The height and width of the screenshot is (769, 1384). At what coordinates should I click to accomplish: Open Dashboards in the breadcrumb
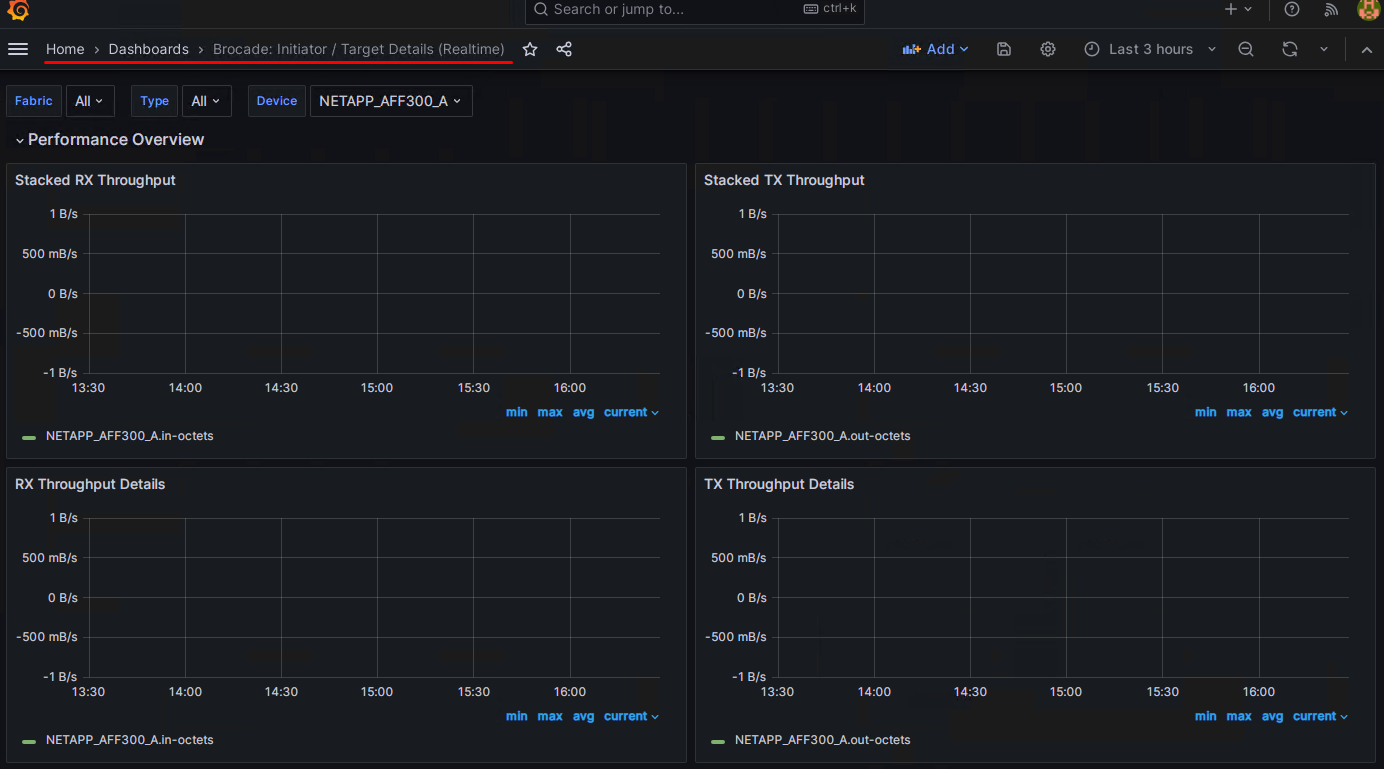tap(148, 48)
